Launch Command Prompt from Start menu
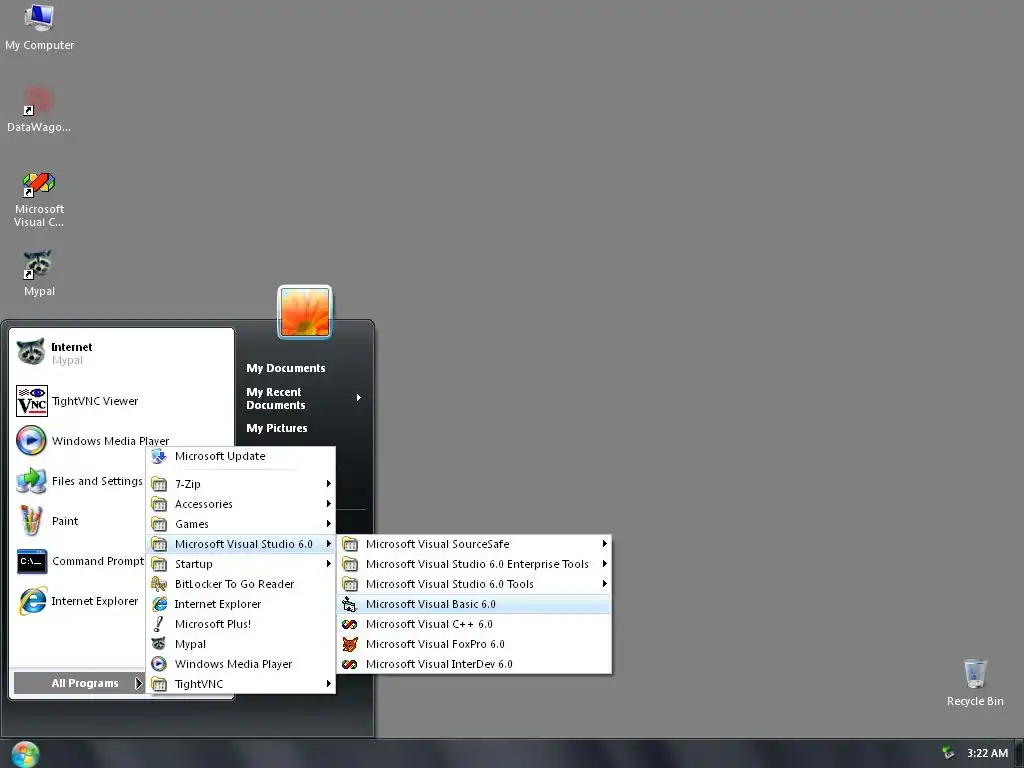 click(78, 561)
